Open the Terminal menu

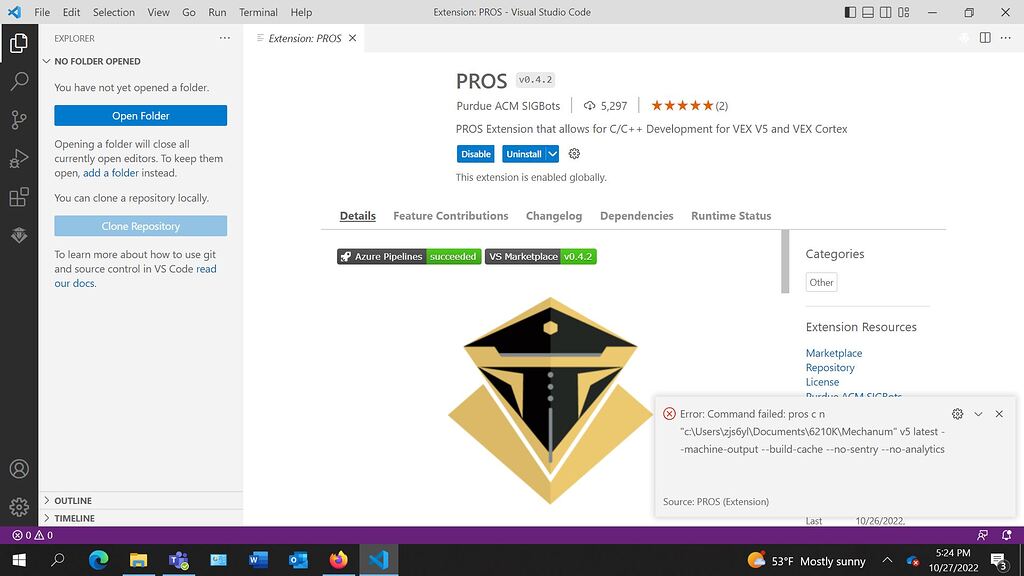[258, 12]
